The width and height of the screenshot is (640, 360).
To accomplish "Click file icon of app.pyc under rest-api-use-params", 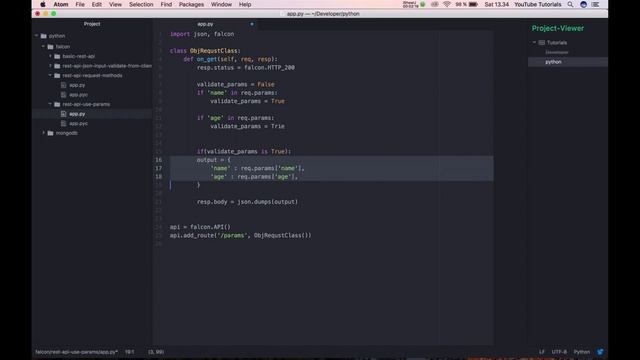I will click(64, 123).
